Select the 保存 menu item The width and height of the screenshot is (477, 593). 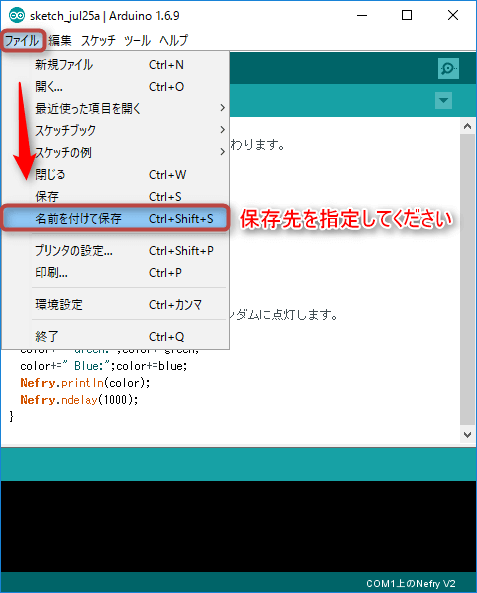(x=115, y=196)
